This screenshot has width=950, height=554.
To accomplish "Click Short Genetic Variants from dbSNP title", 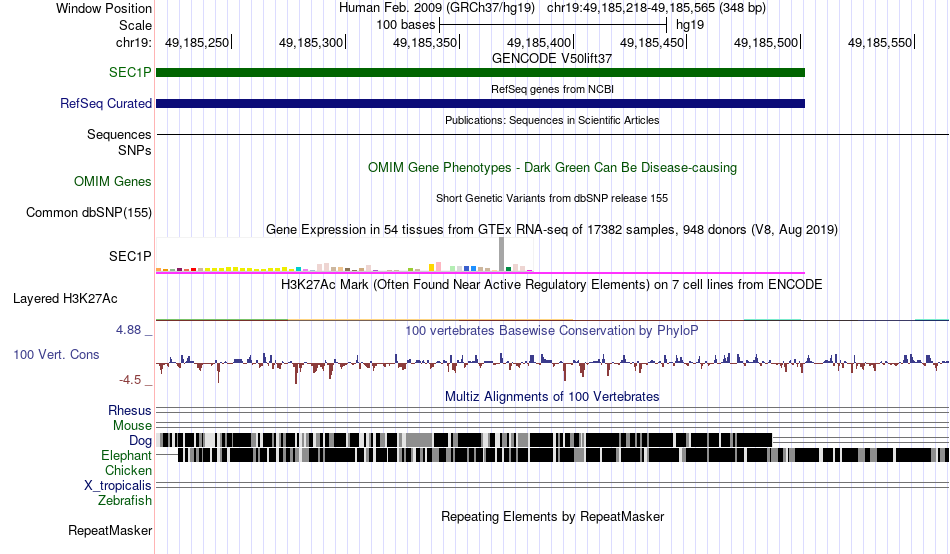I will 552,198.
